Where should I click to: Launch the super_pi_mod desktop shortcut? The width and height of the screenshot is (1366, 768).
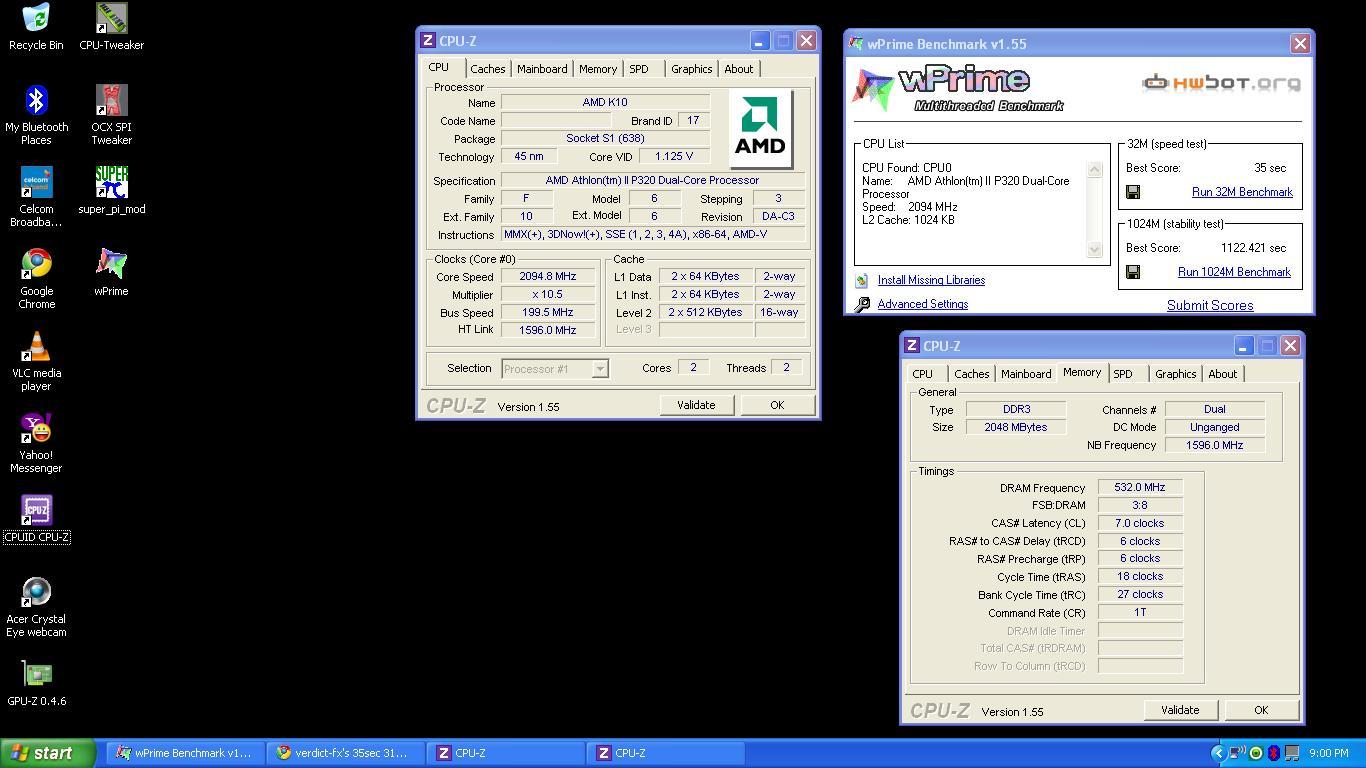coord(111,190)
